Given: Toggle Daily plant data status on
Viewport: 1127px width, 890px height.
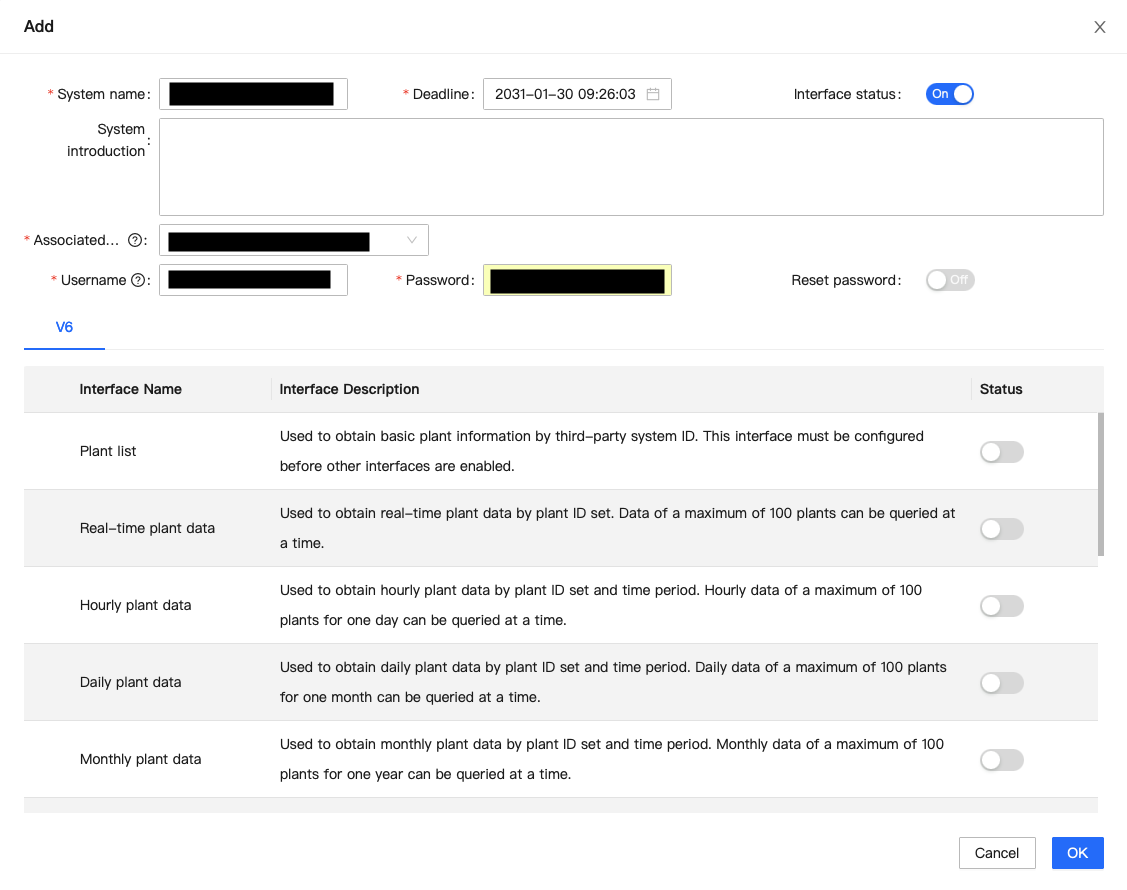Looking at the screenshot, I should [1001, 683].
